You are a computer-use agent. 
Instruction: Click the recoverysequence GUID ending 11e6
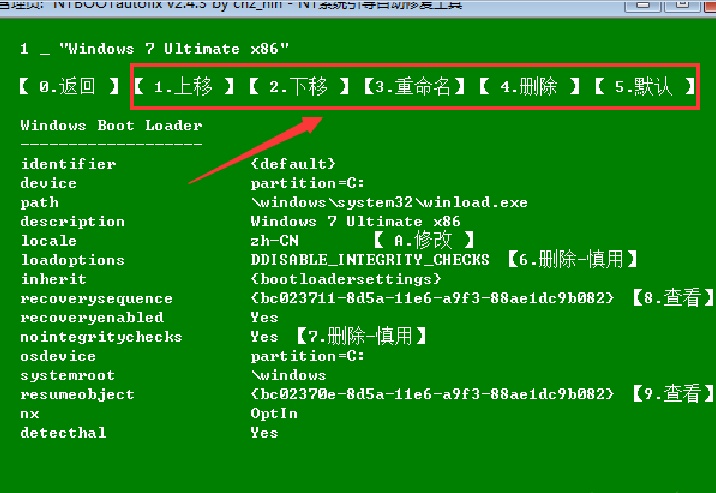point(432,298)
